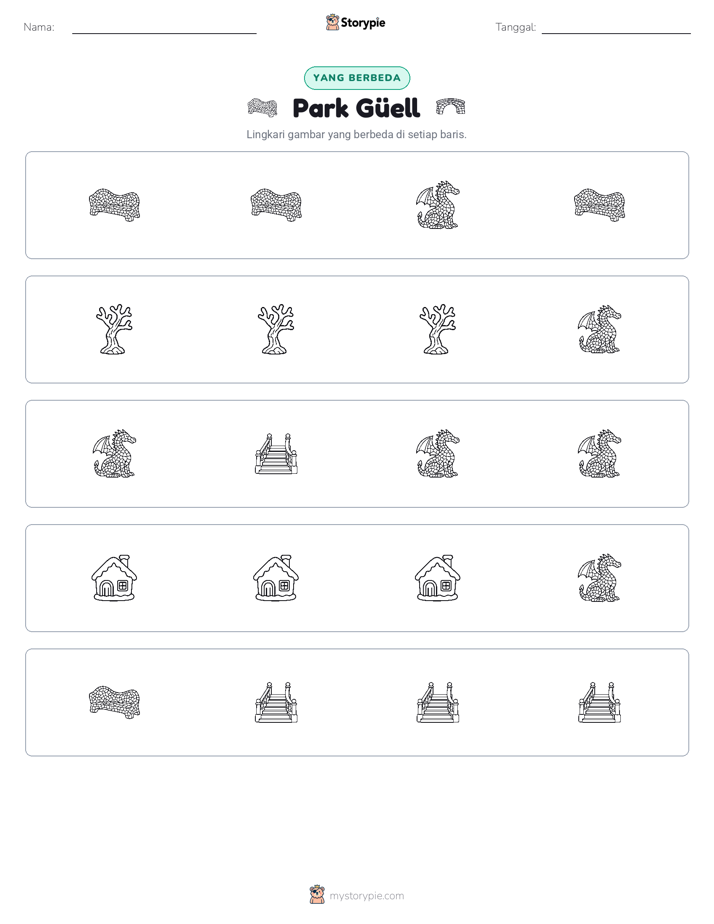Circle the dragon in the first row

438,205
